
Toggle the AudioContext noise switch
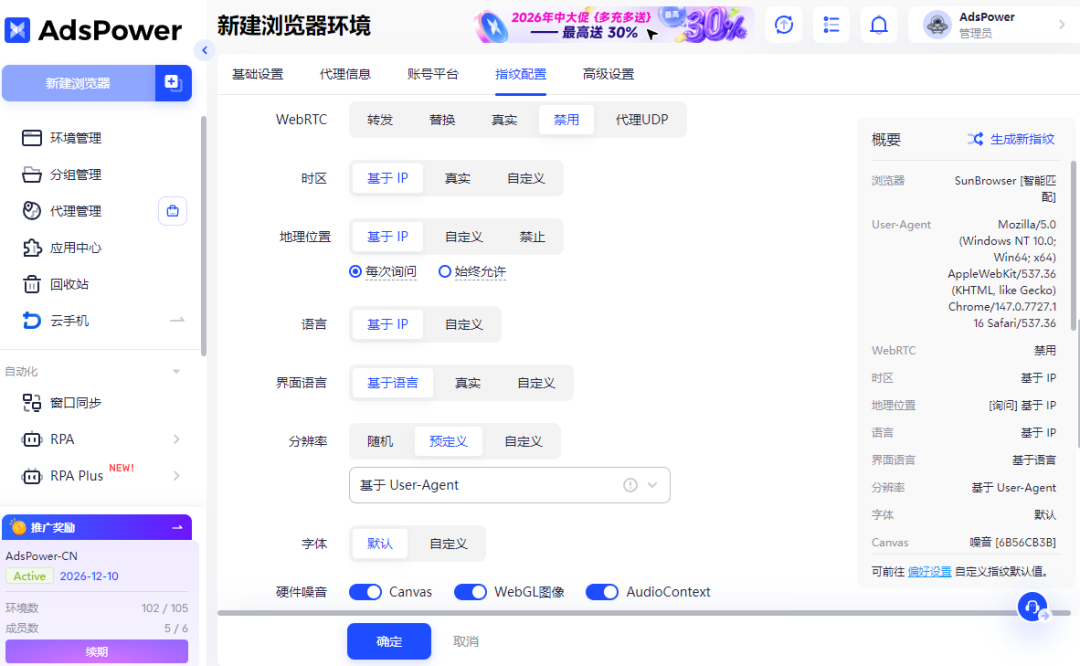pos(602,592)
